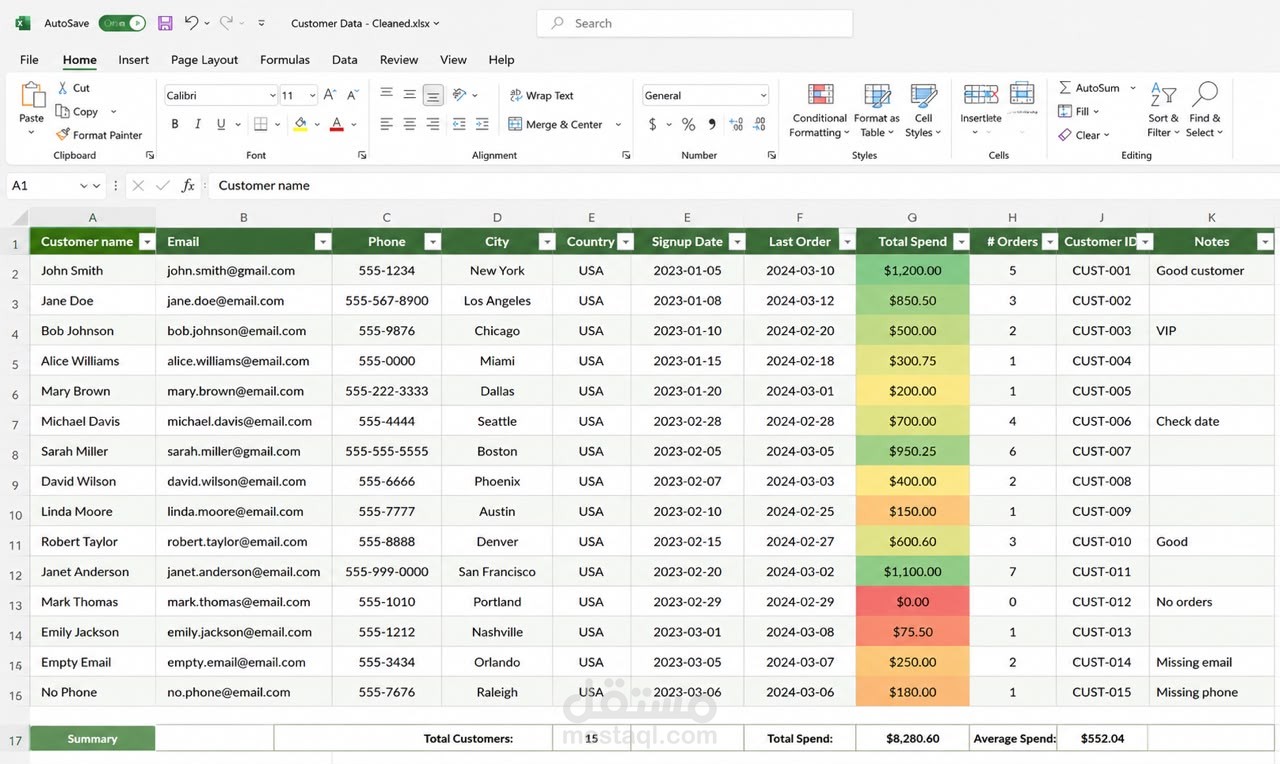Click the AutoSum button

(x=1090, y=88)
